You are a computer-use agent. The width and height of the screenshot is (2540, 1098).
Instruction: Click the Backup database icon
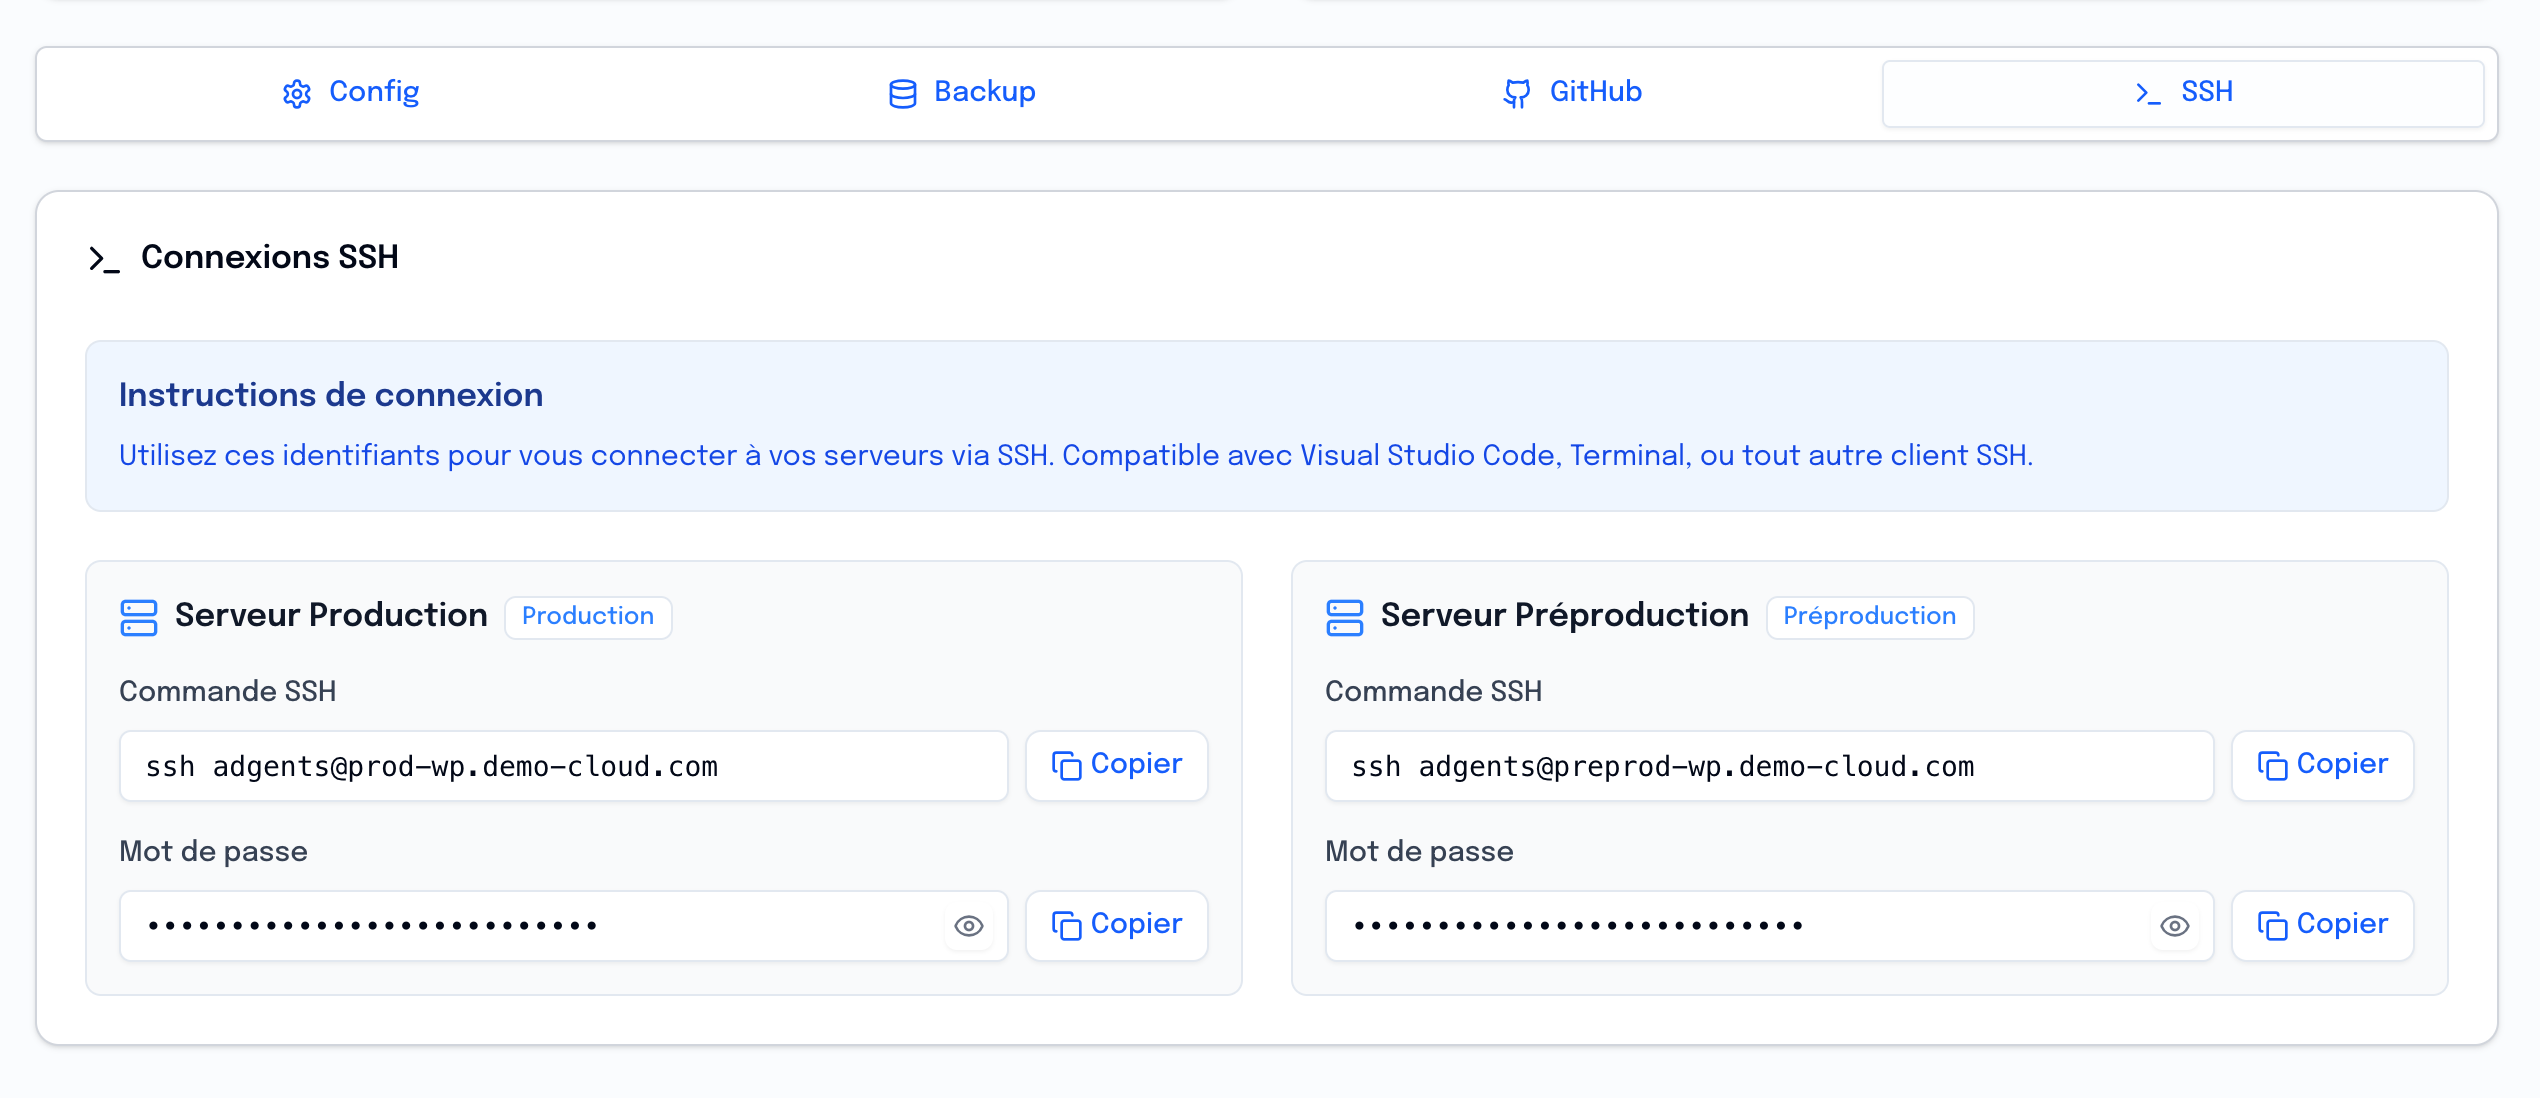(902, 93)
